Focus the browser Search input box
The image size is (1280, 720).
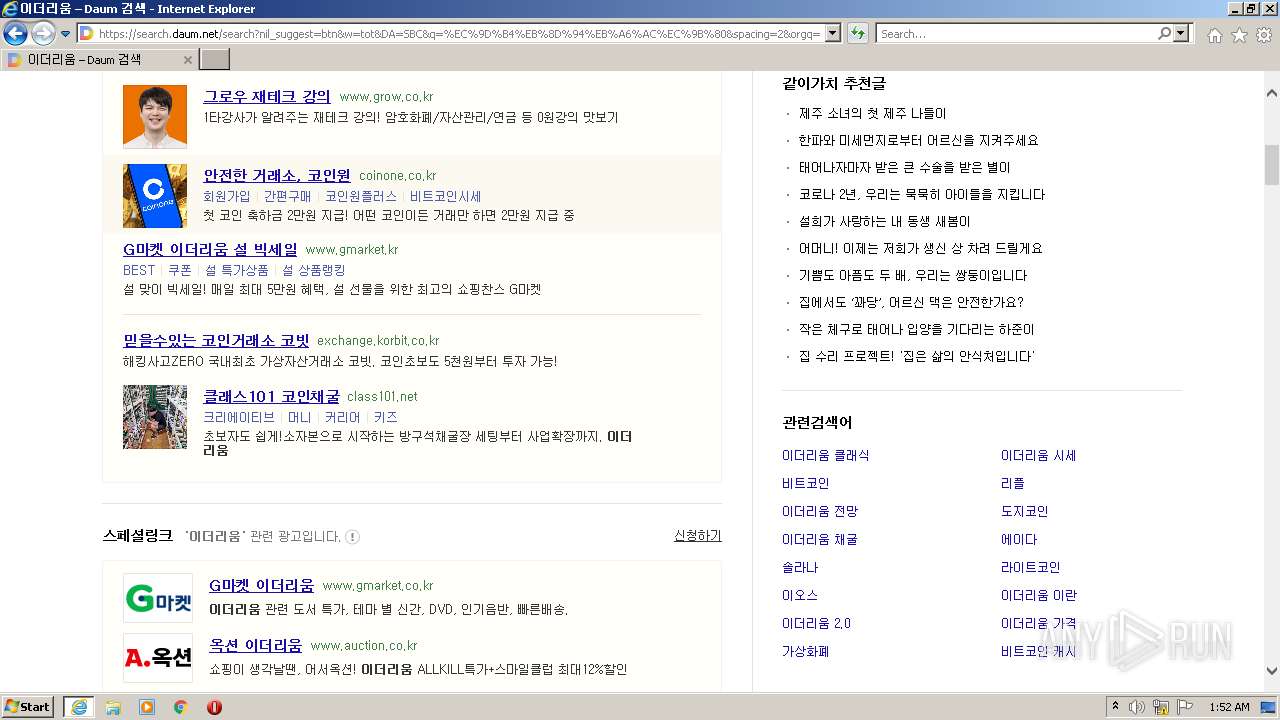[1016, 34]
